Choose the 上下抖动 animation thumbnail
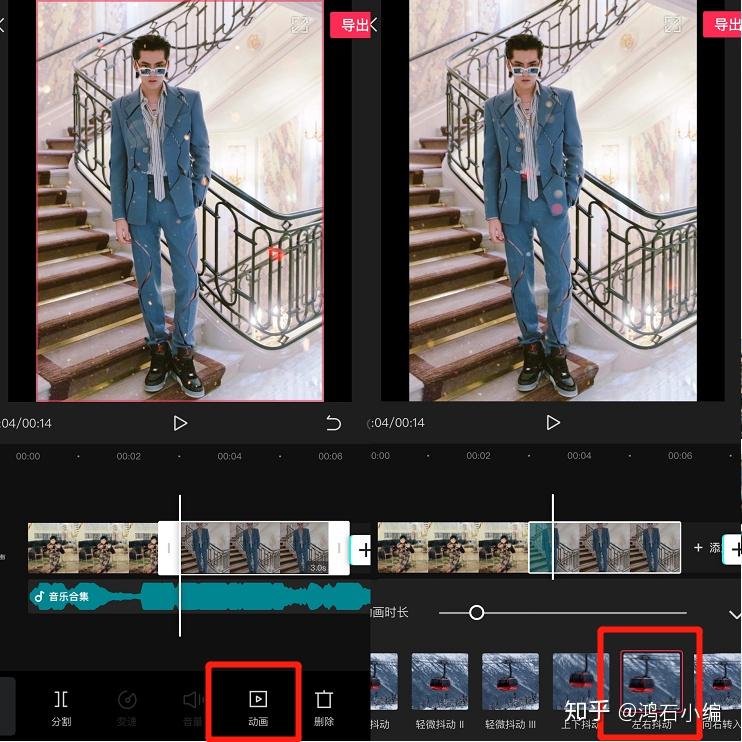Screen dimensions: 742x742 coord(581,681)
